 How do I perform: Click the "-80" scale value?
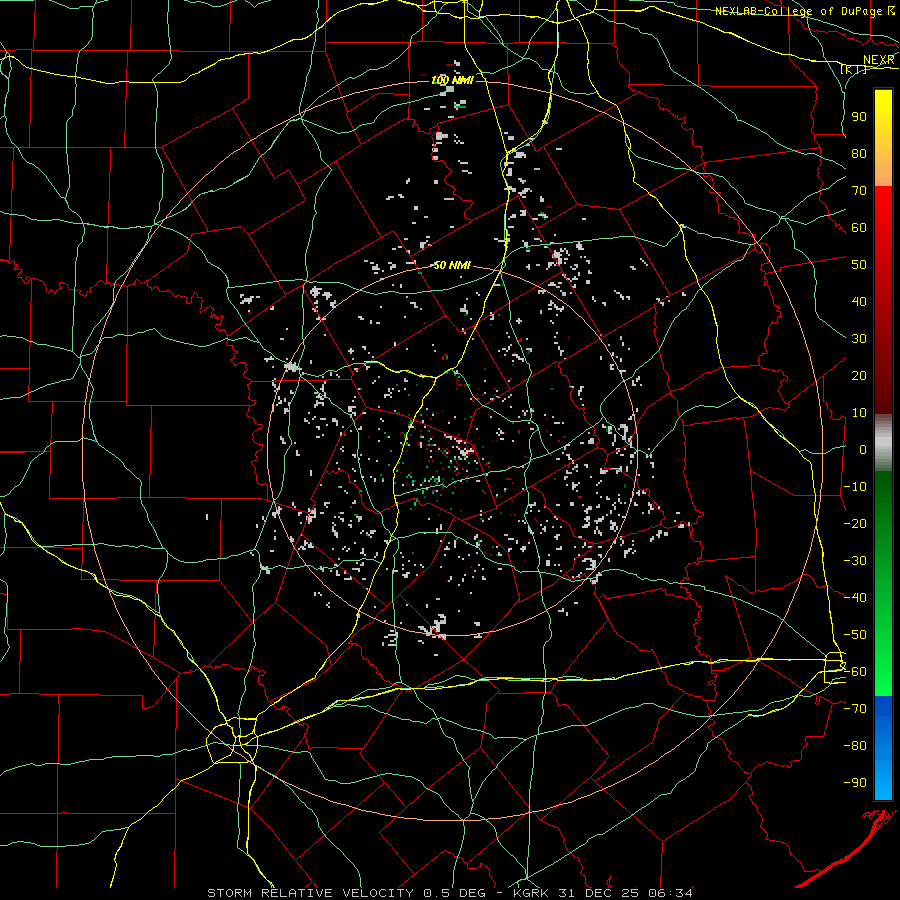855,746
